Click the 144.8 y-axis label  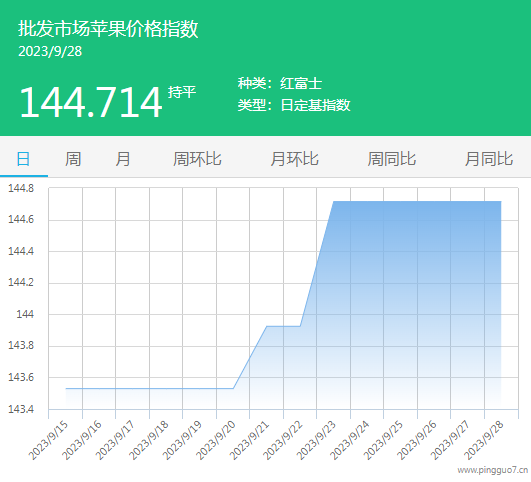[x=21, y=188]
